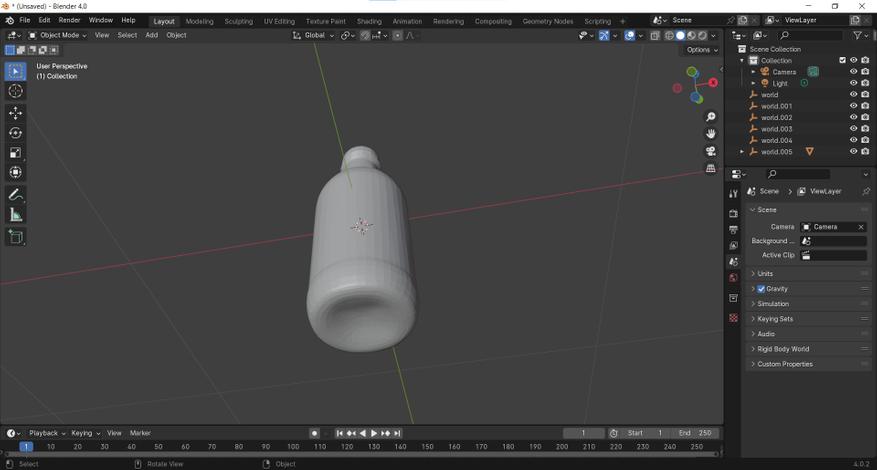
Task: Click the End frame field
Action: 697,433
